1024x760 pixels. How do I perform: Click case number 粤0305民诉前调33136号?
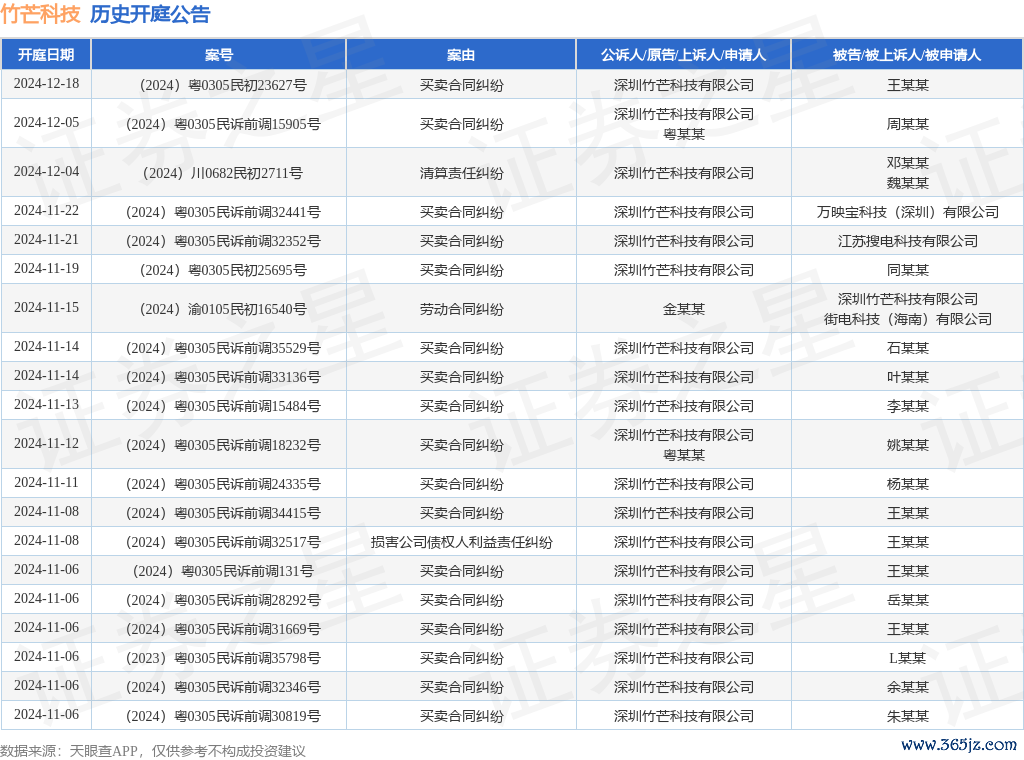(223, 377)
